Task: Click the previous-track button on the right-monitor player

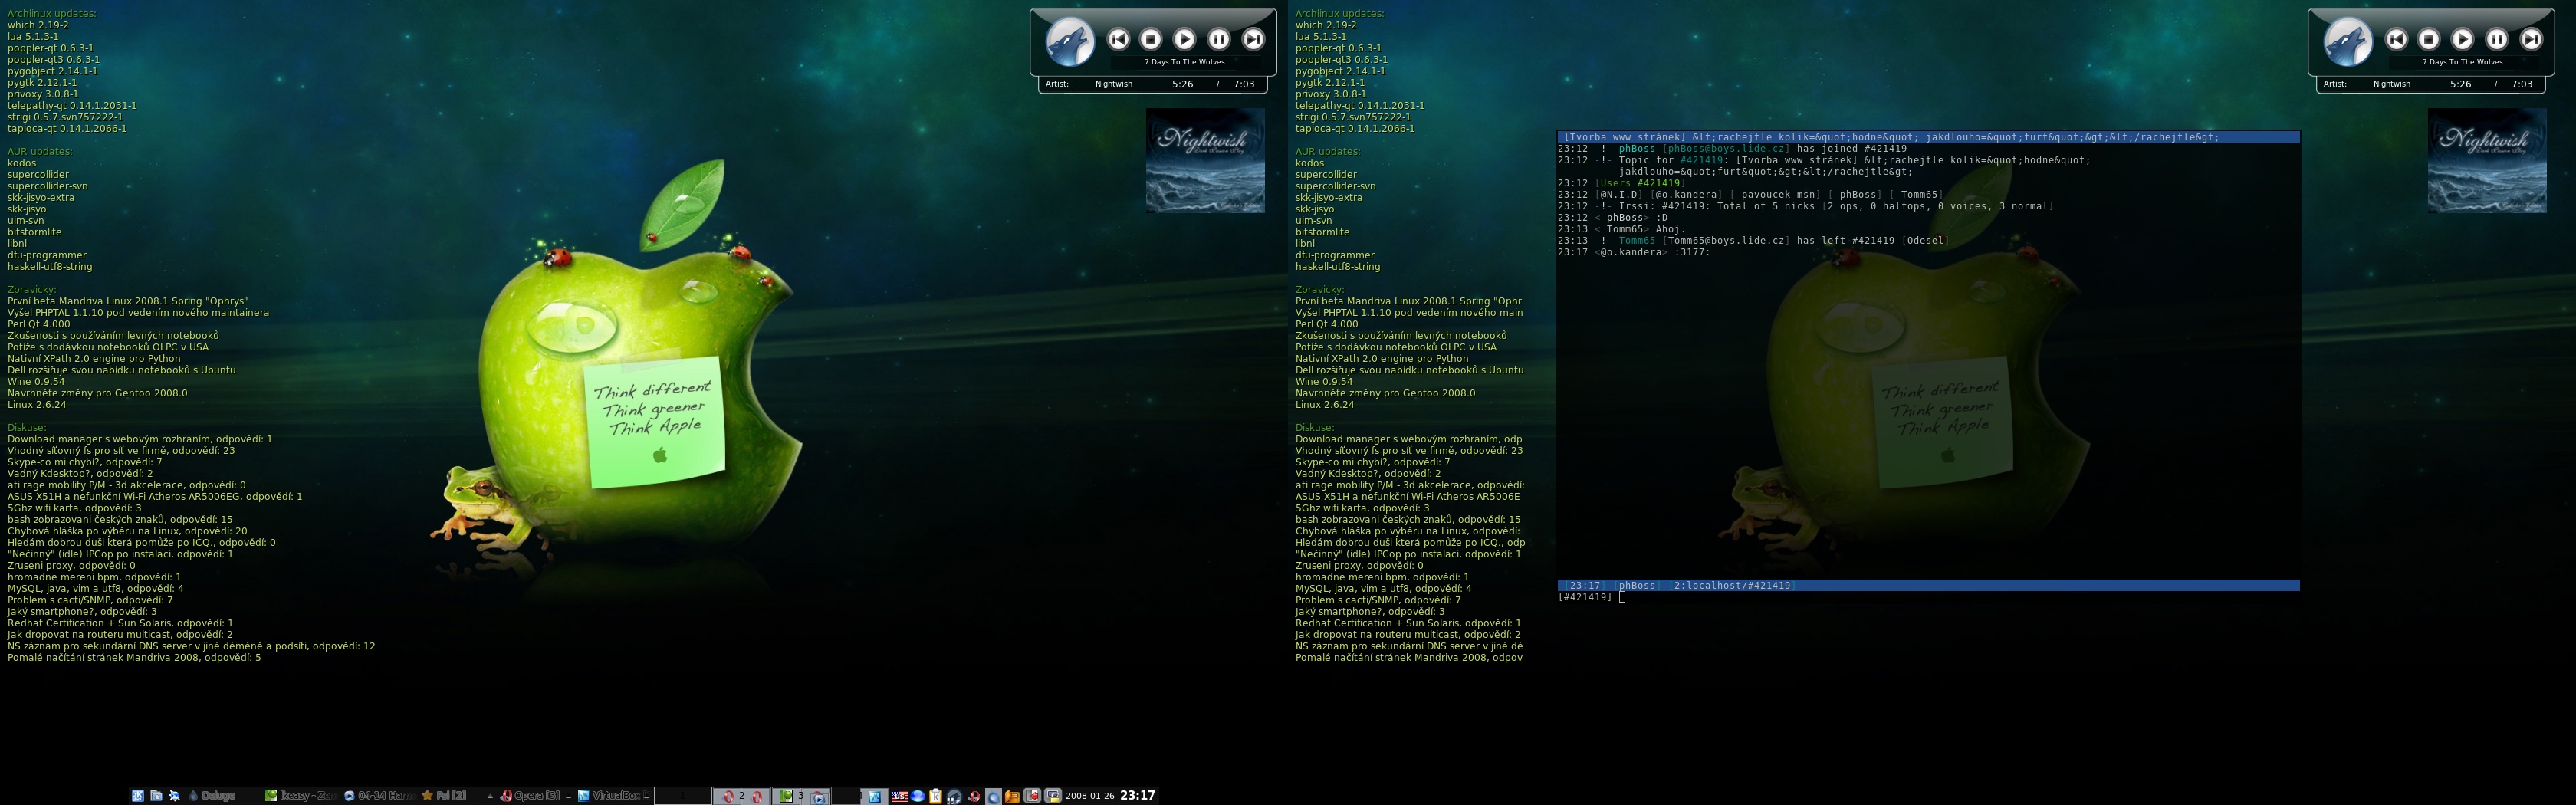Action: tap(2396, 39)
